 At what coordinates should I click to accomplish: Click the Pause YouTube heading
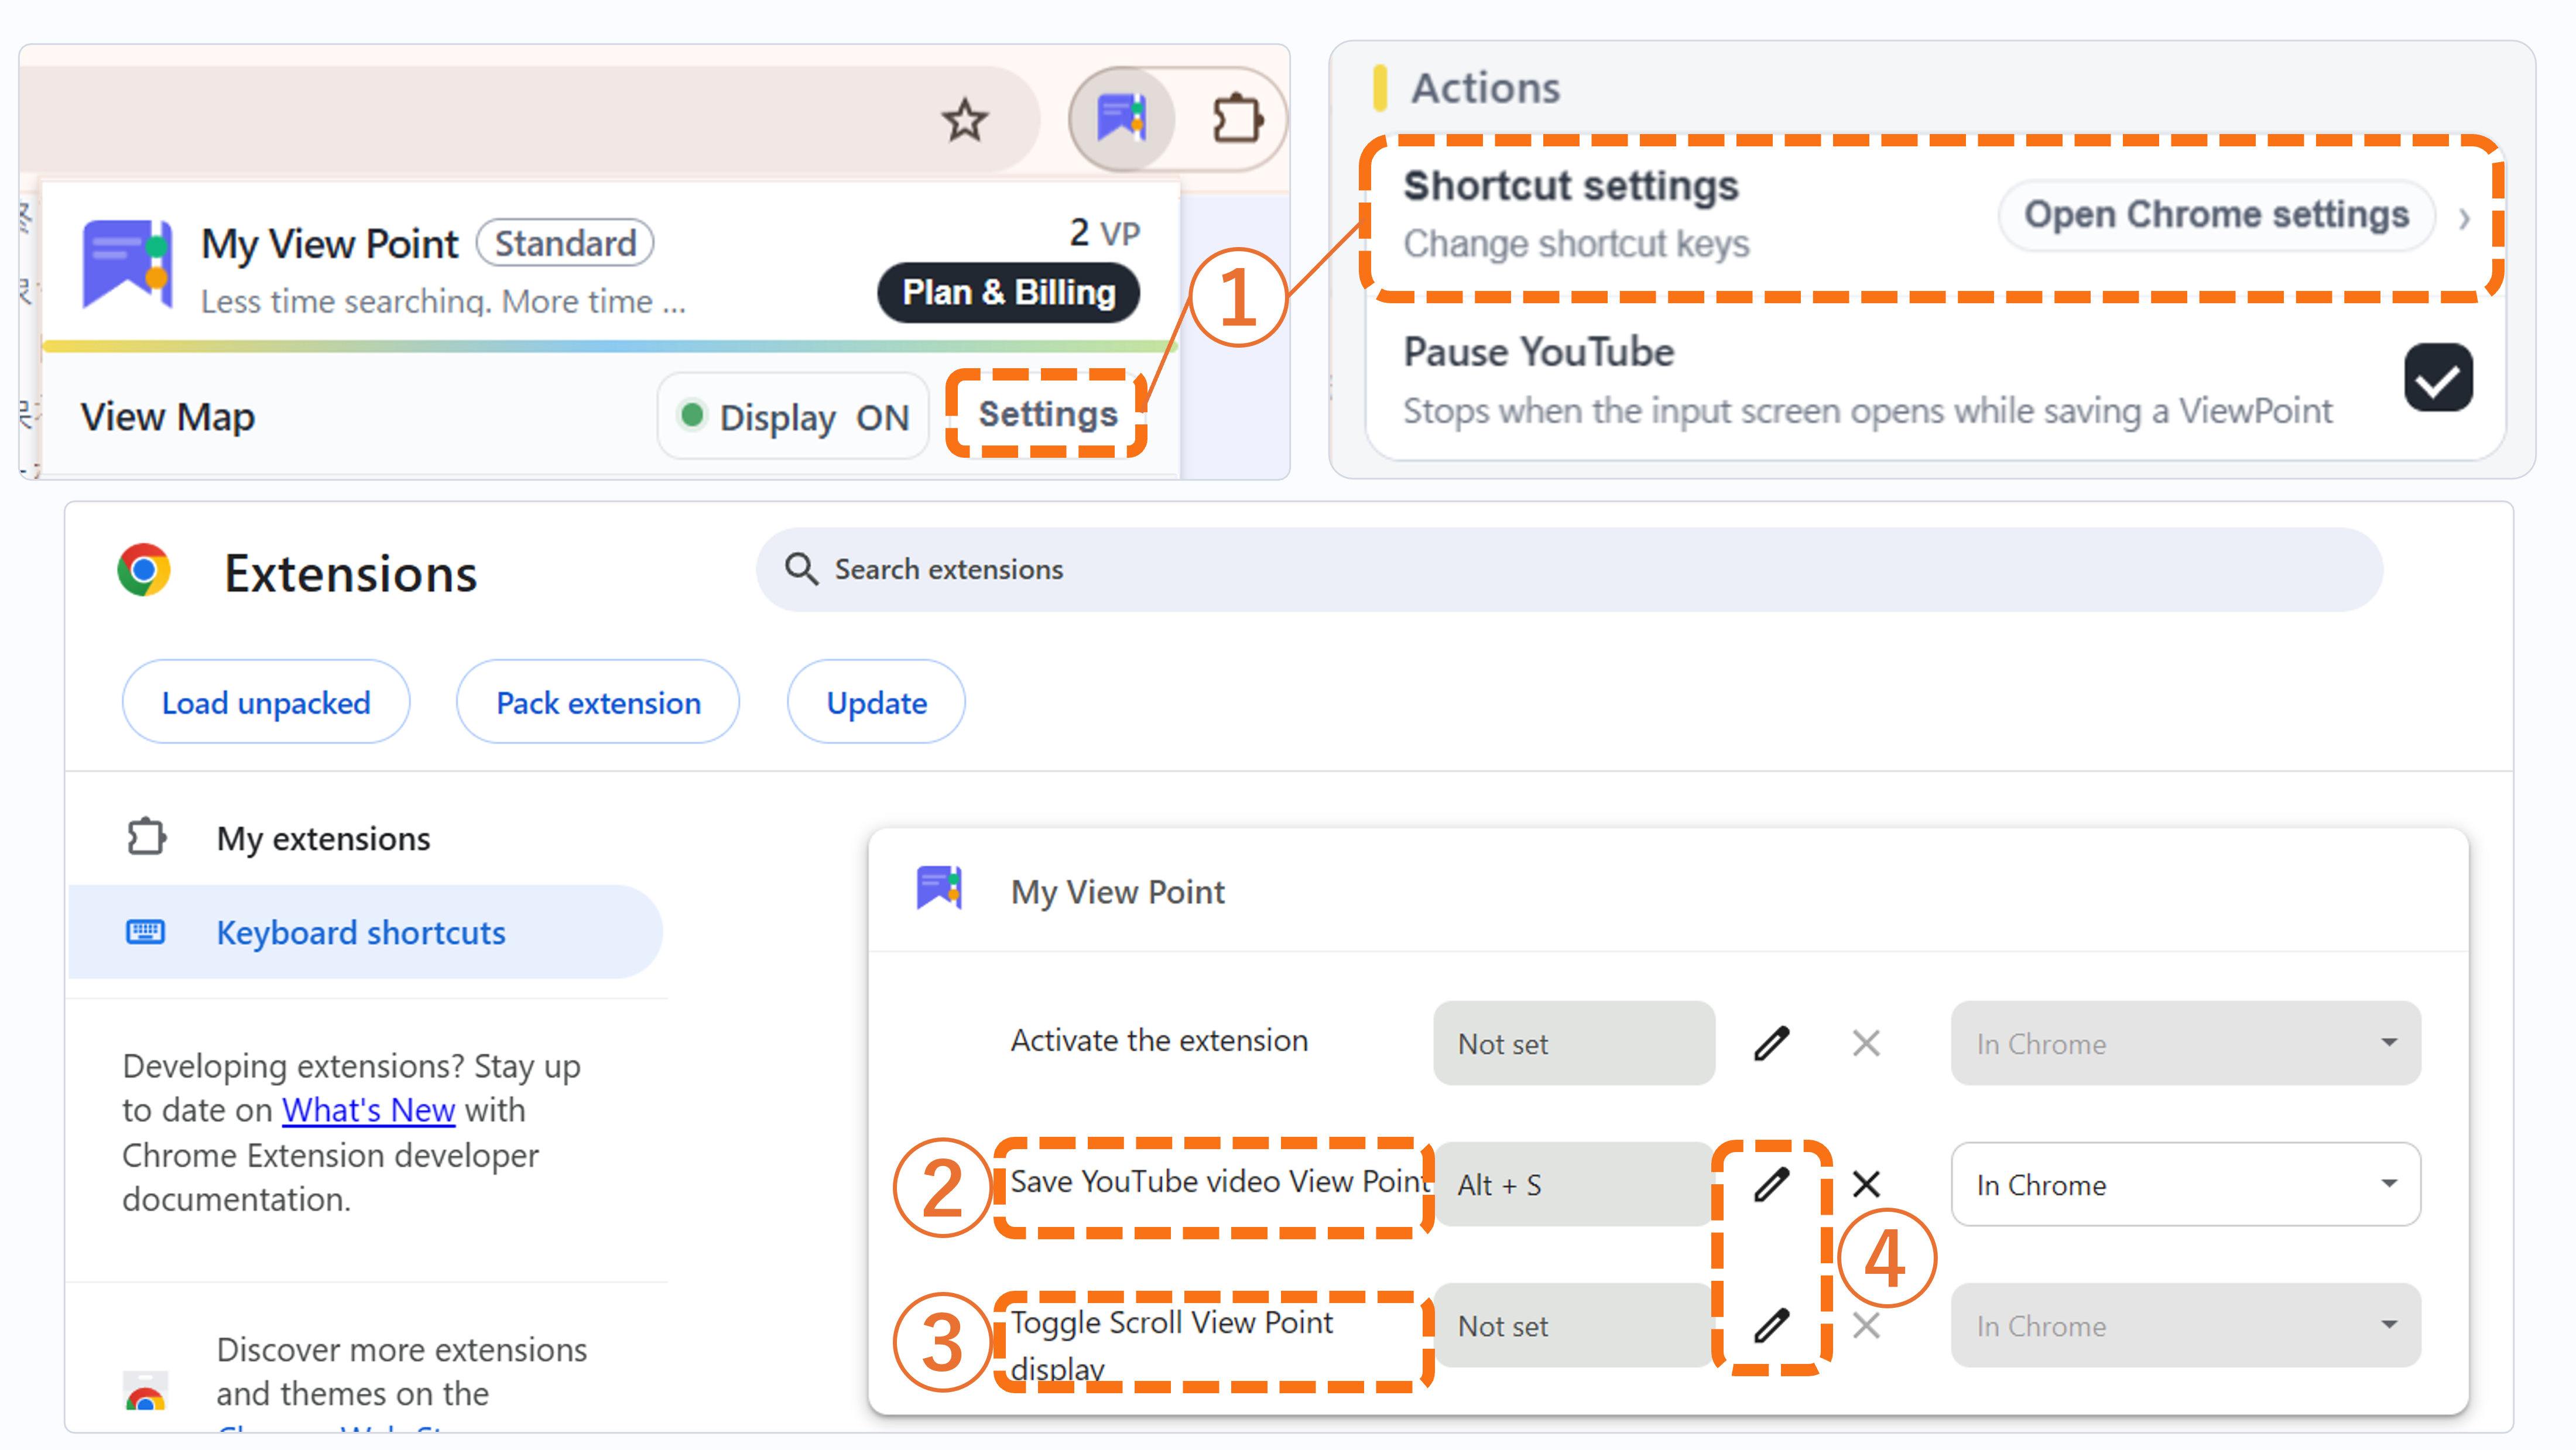pos(1538,352)
